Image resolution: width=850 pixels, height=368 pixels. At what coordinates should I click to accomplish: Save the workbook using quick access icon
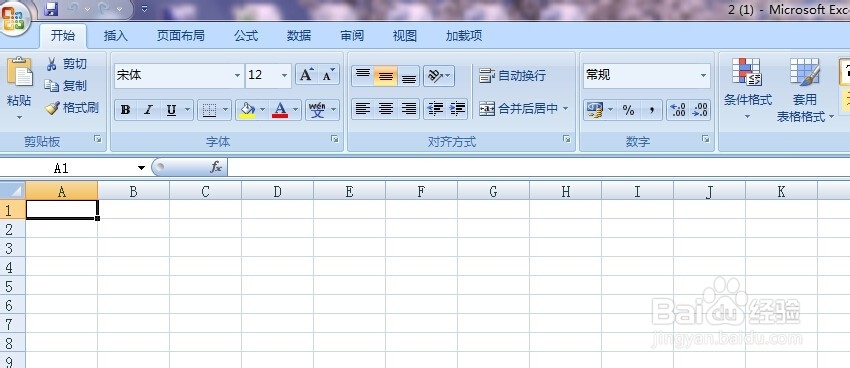[50, 9]
